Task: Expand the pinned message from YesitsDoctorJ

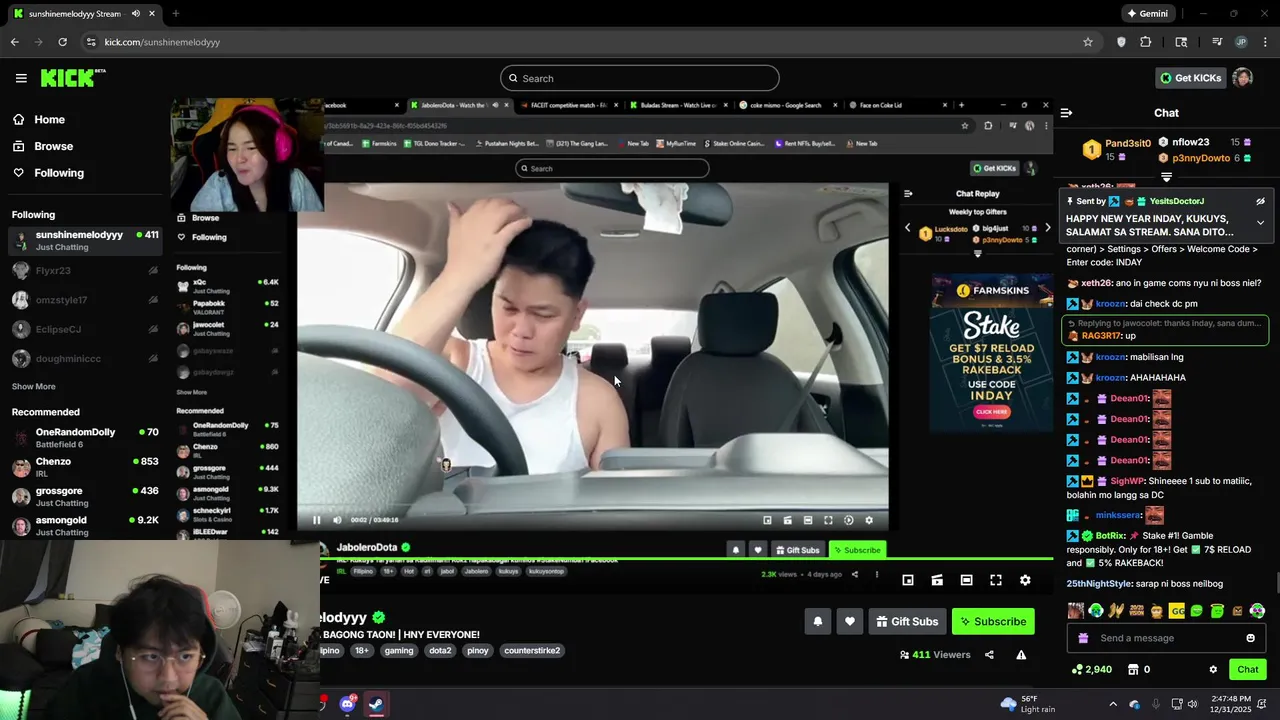Action: [1260, 222]
